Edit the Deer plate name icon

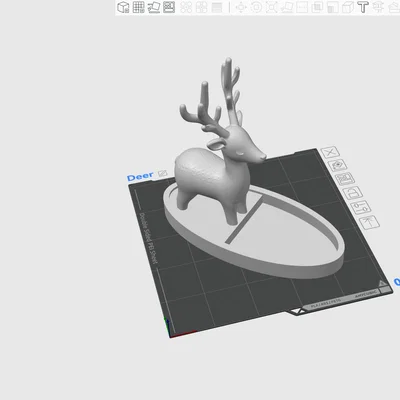(163, 173)
